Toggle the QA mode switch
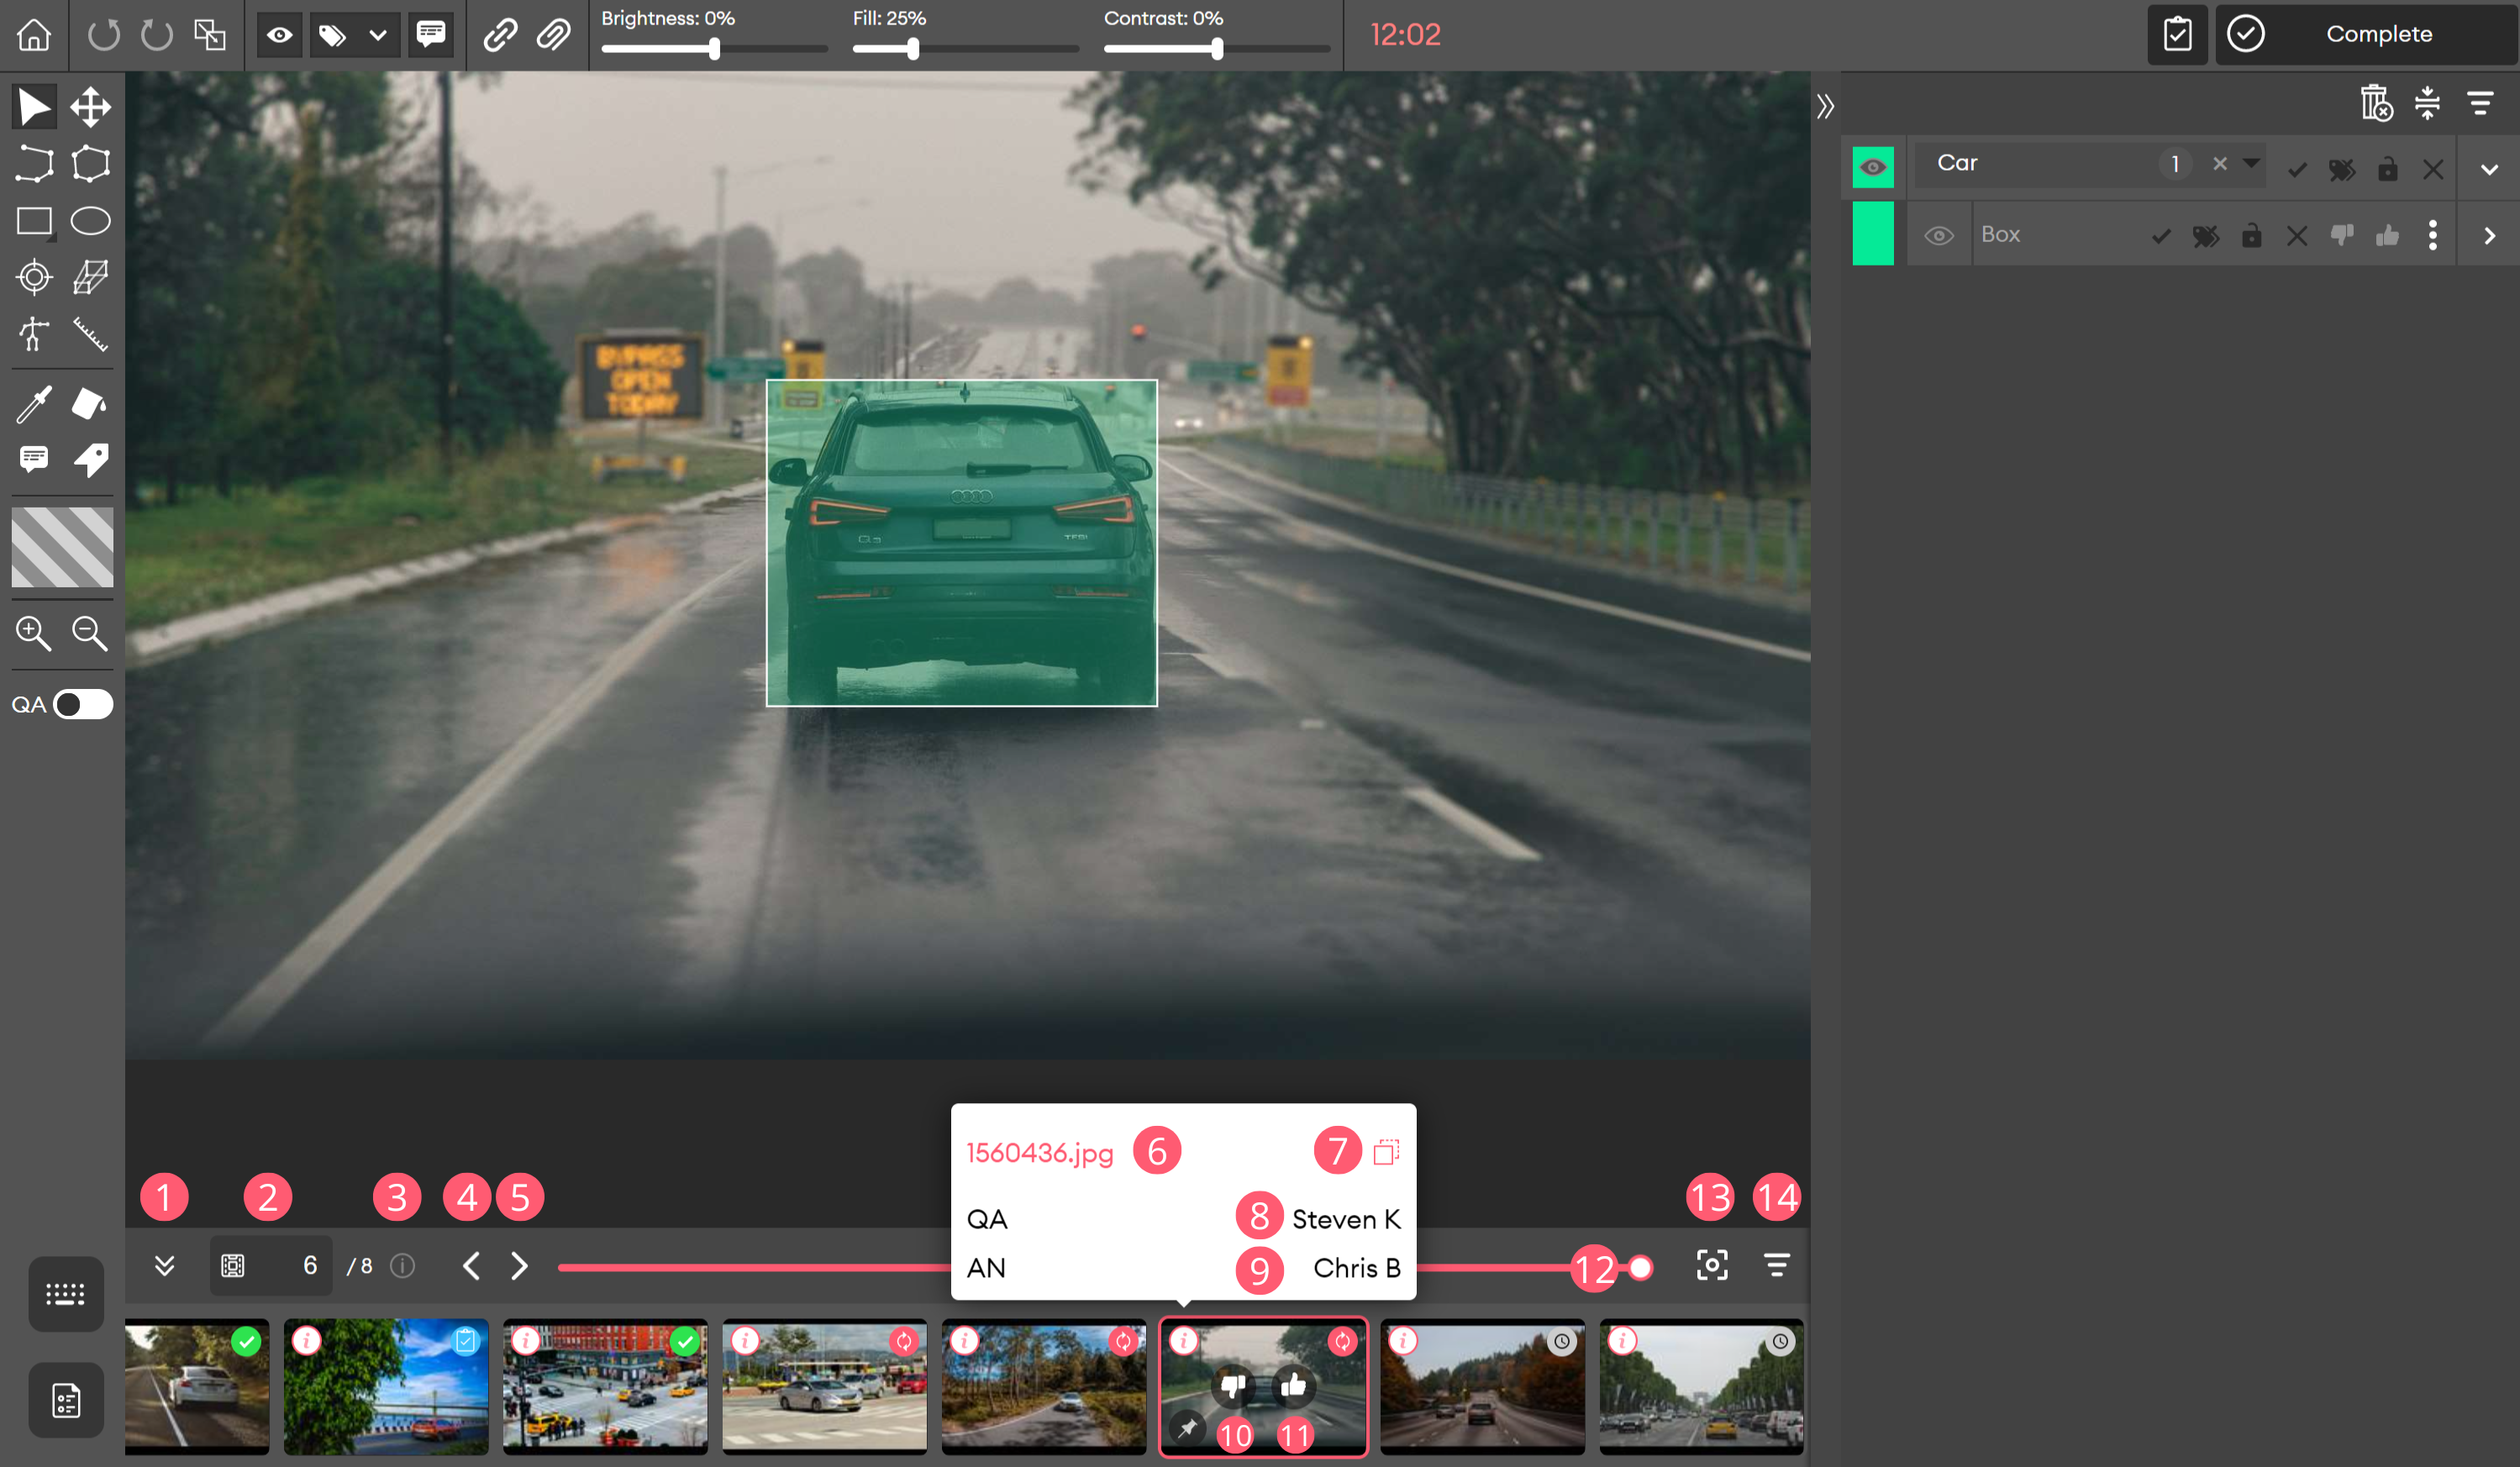 (83, 705)
